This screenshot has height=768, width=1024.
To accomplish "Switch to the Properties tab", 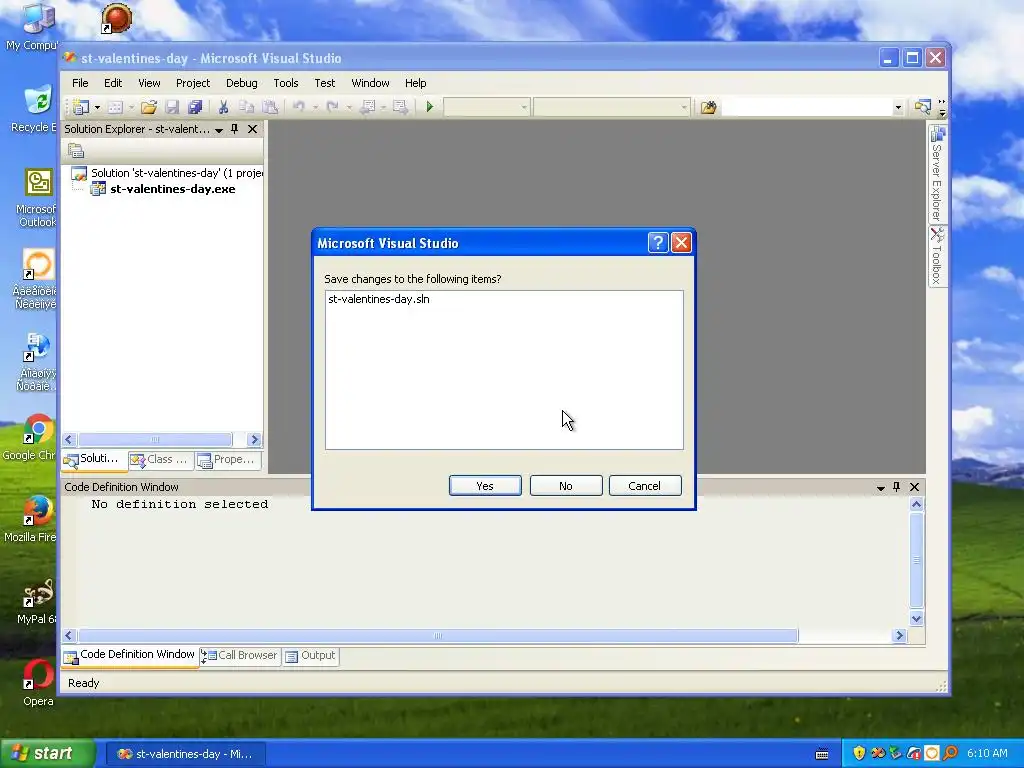I will pos(227,460).
